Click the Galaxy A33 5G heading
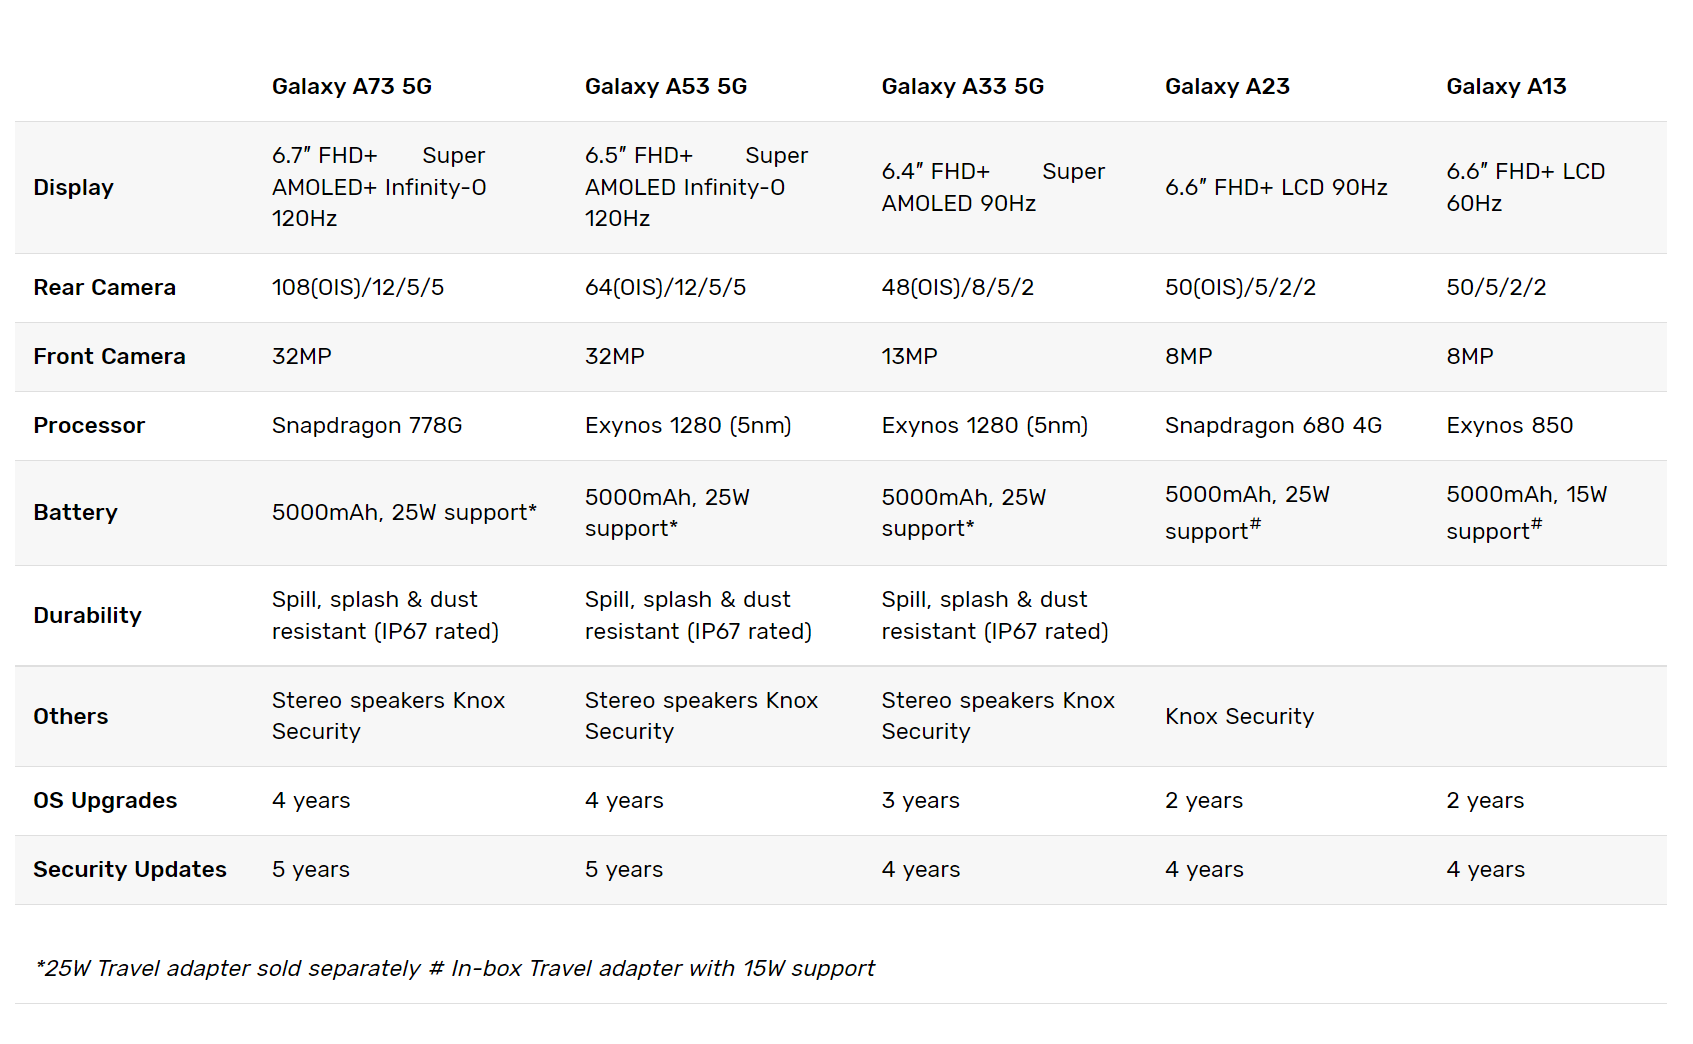The height and width of the screenshot is (1044, 1693). [x=962, y=87]
